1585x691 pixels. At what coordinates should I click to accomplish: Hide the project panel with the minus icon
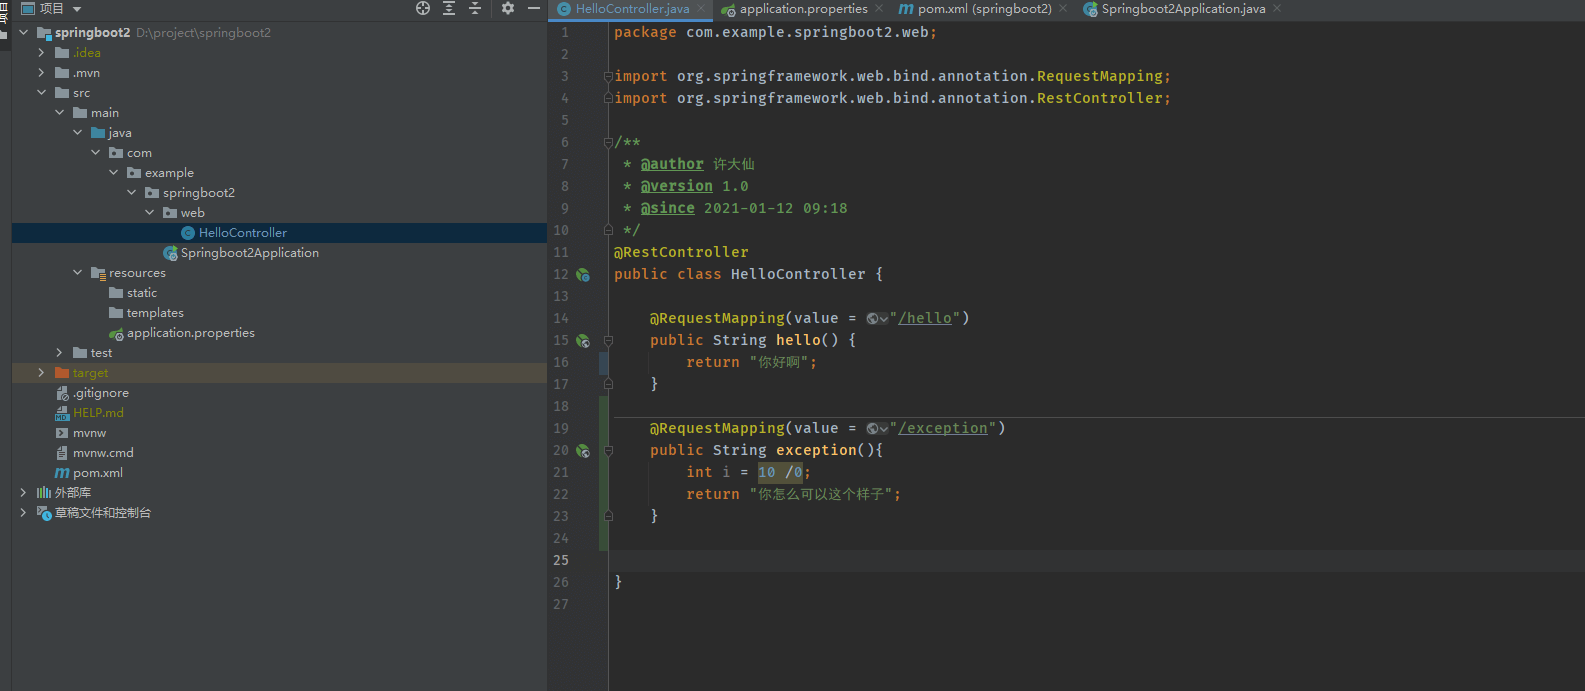(x=534, y=8)
